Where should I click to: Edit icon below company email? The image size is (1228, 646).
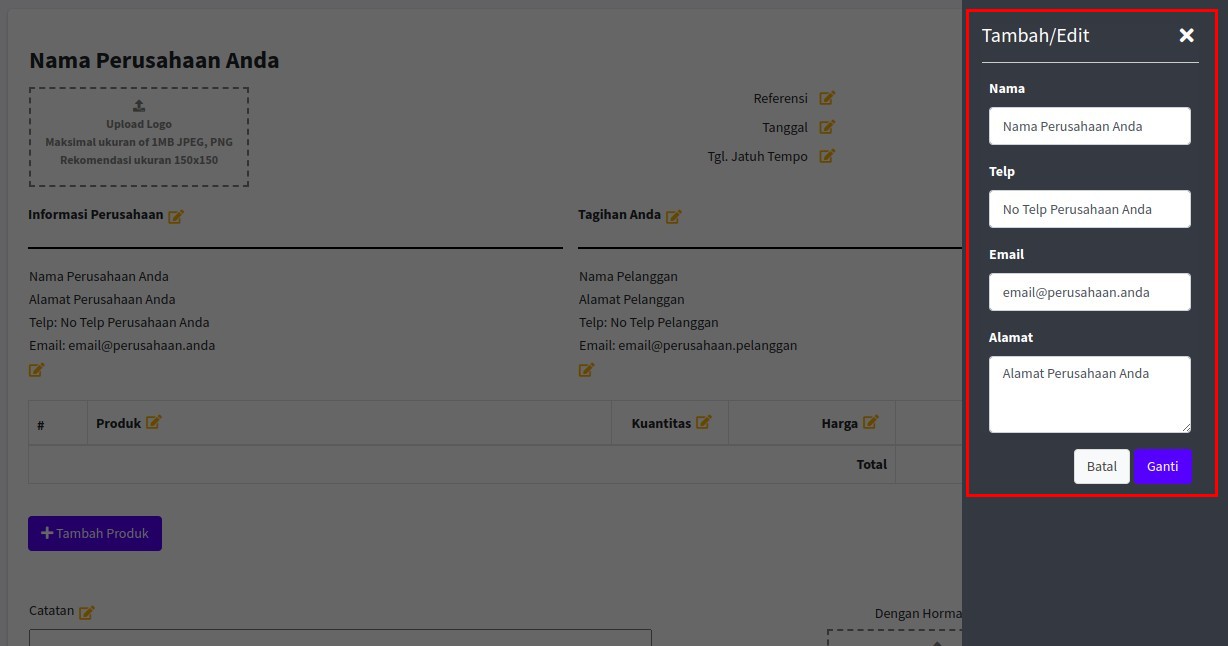[x=37, y=370]
